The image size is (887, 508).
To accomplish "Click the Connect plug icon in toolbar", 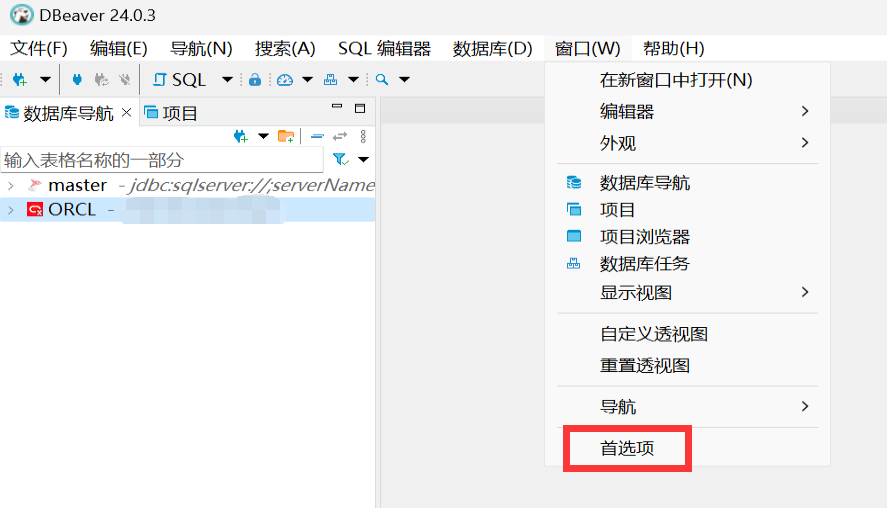I will [77, 80].
